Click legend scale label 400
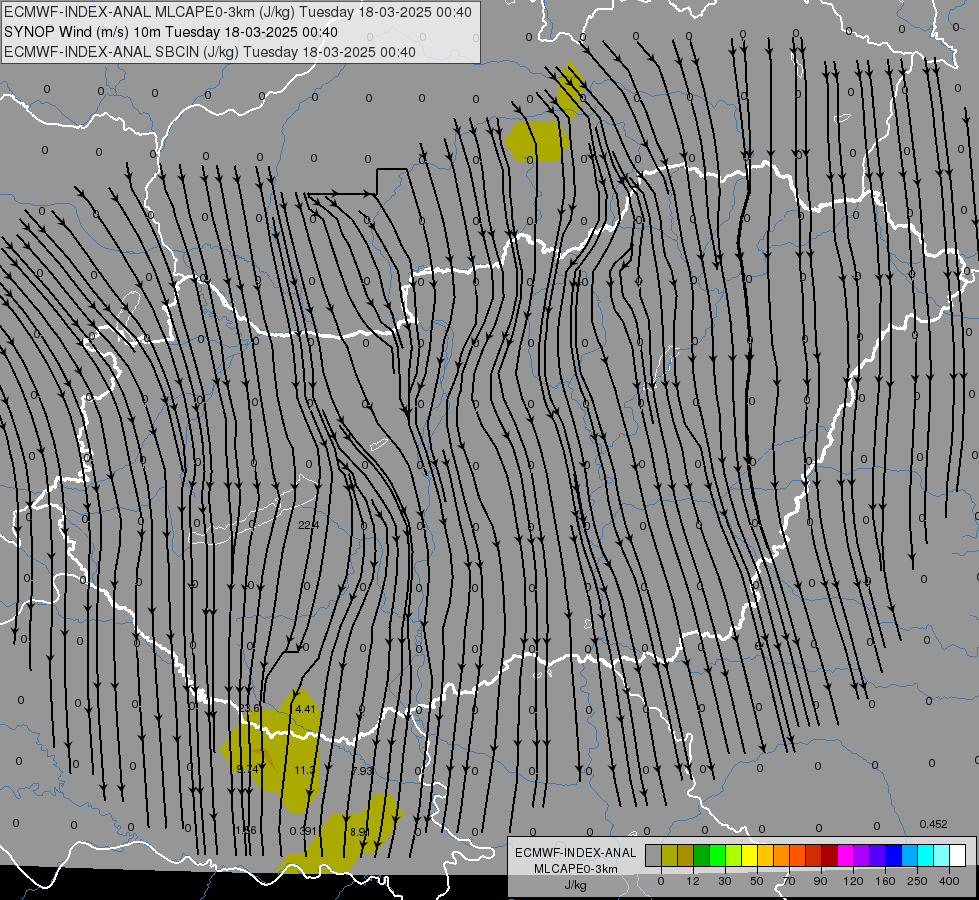 click(x=949, y=881)
